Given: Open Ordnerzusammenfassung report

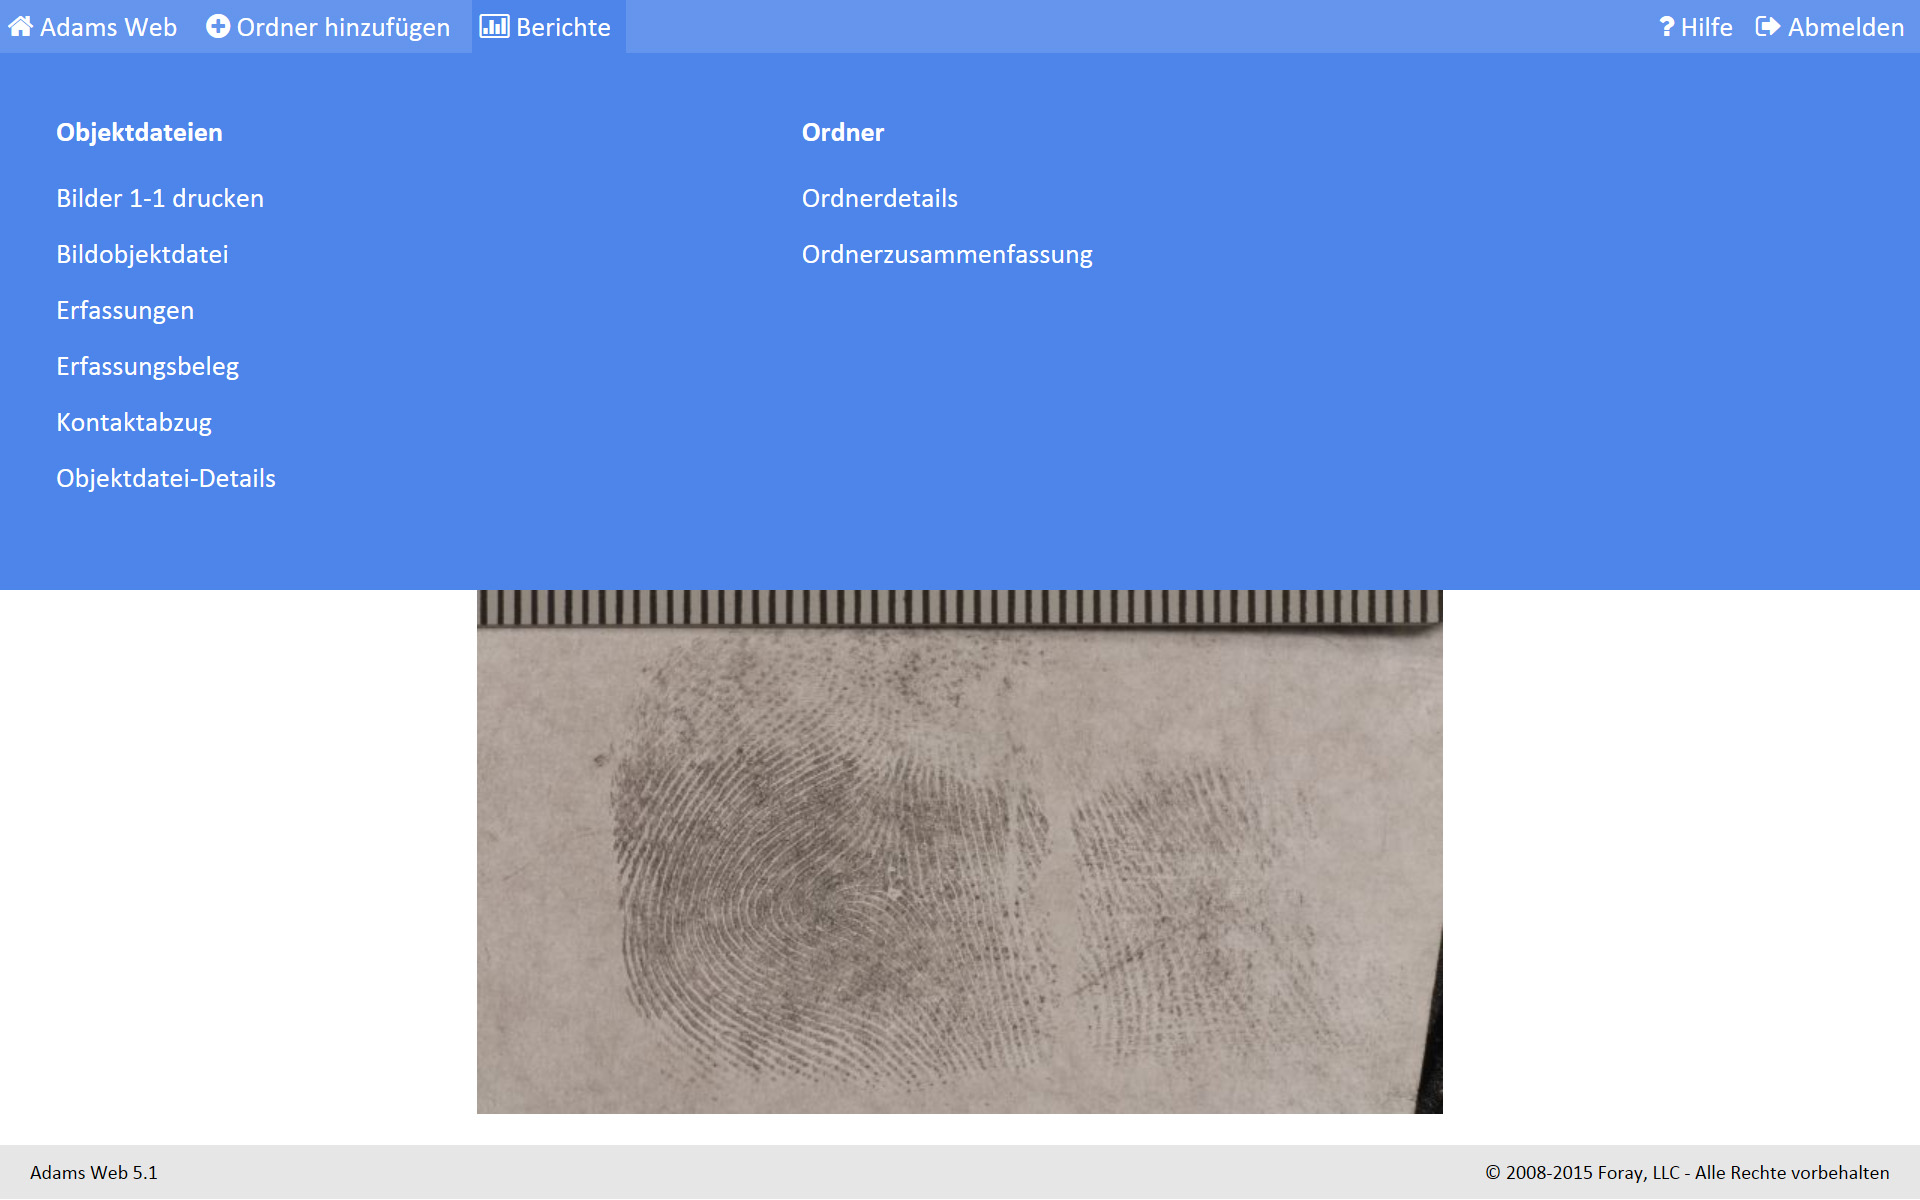Looking at the screenshot, I should [946, 254].
